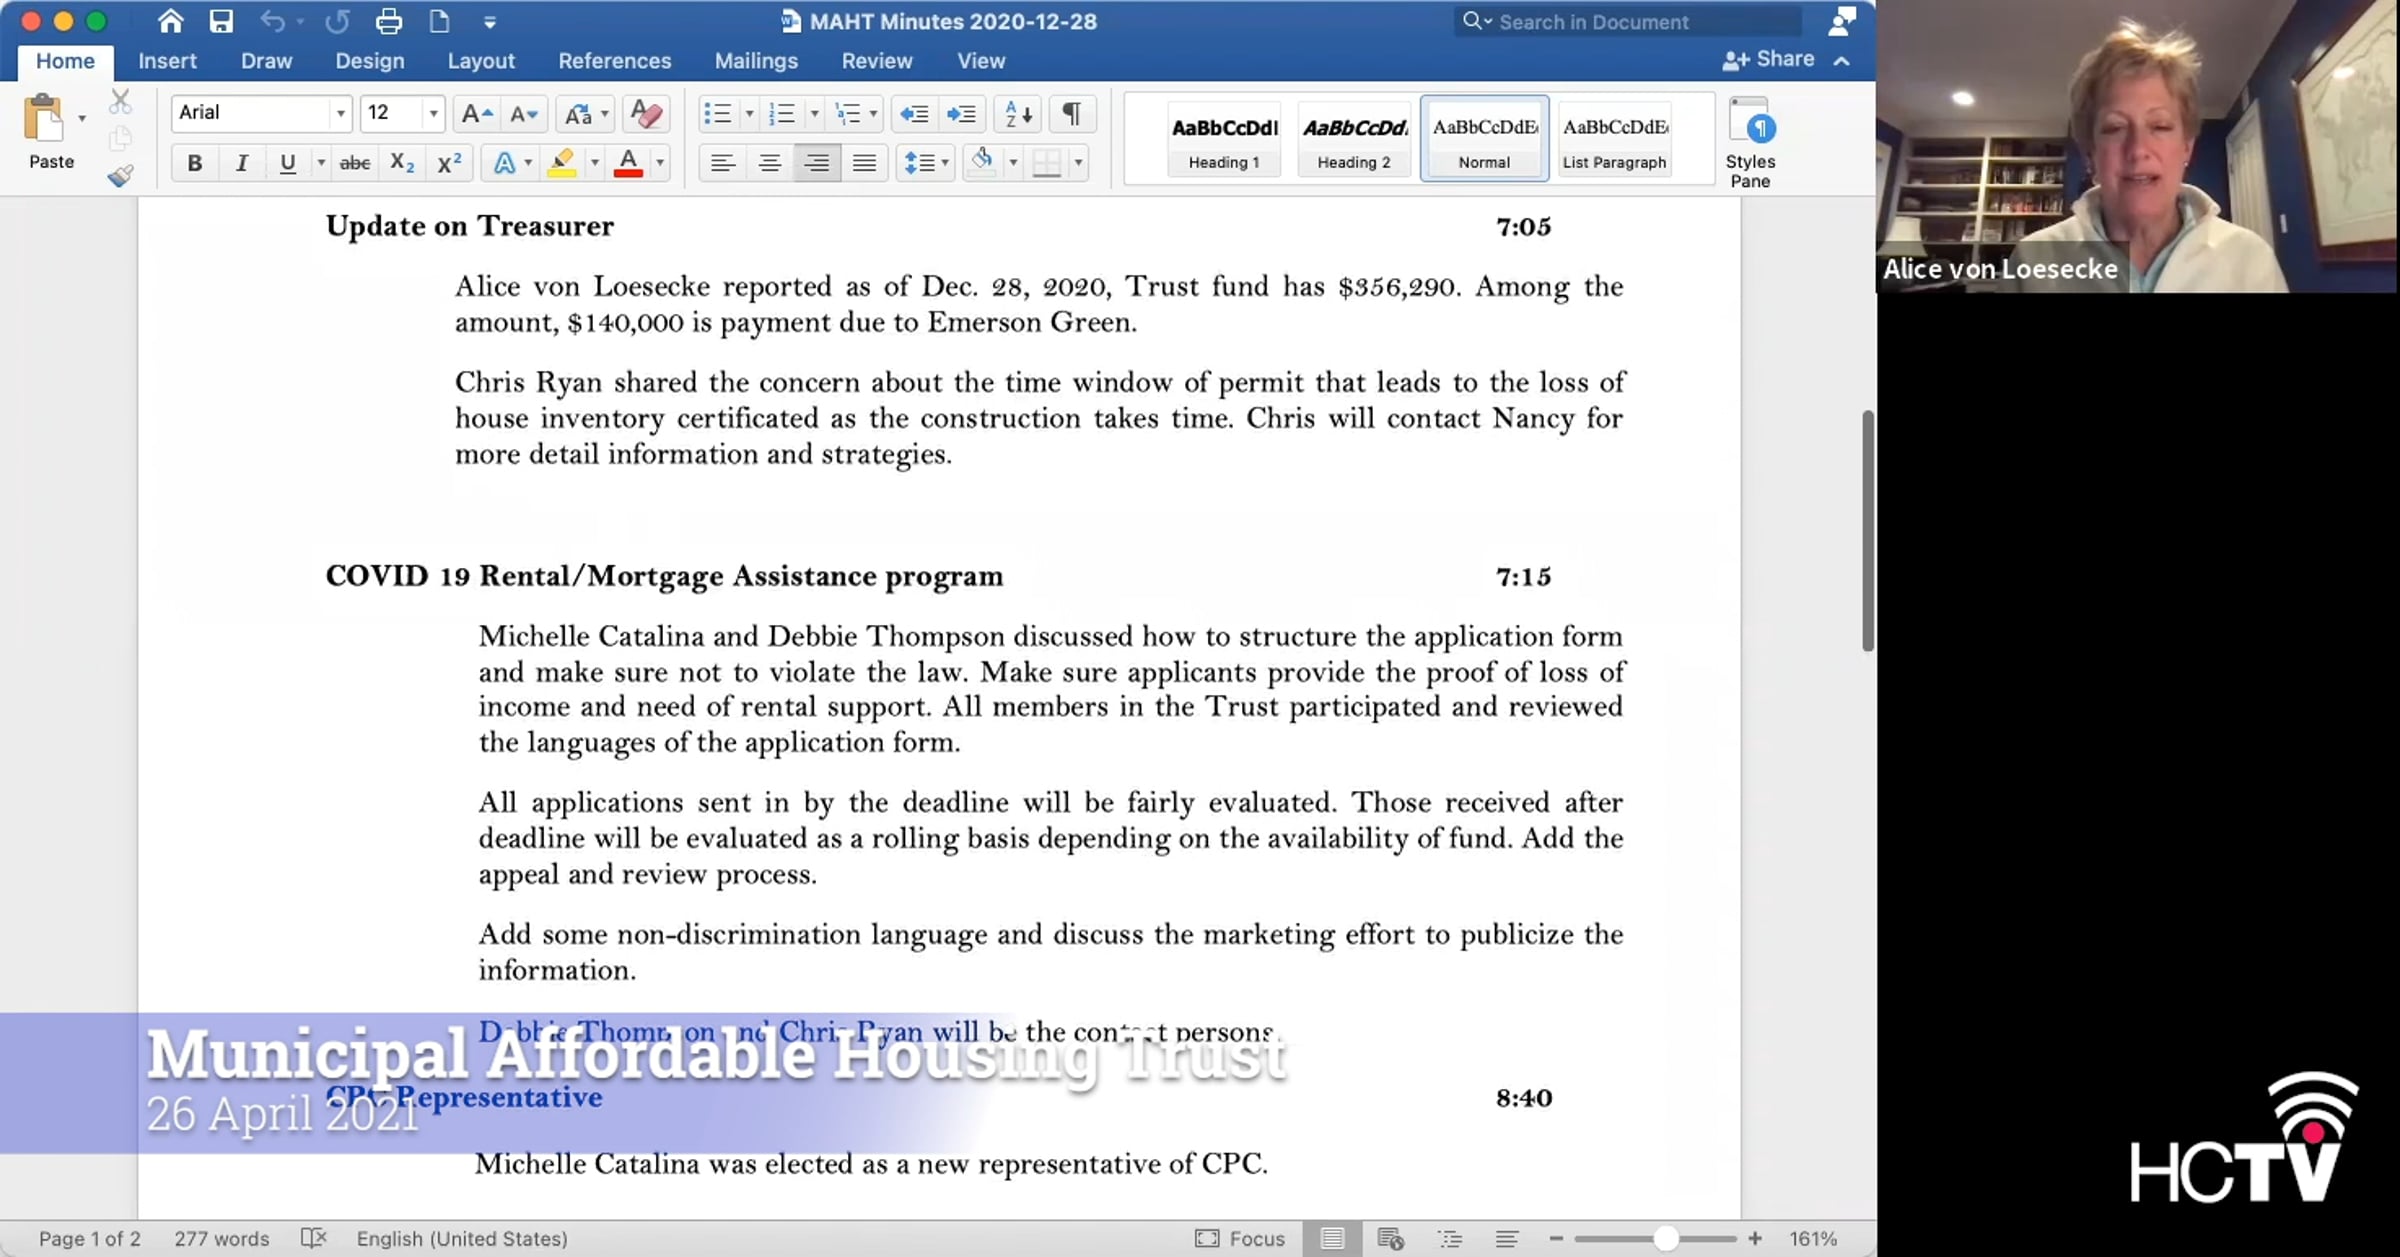The width and height of the screenshot is (2400, 1257).
Task: Open the font name dropdown
Action: 341,113
